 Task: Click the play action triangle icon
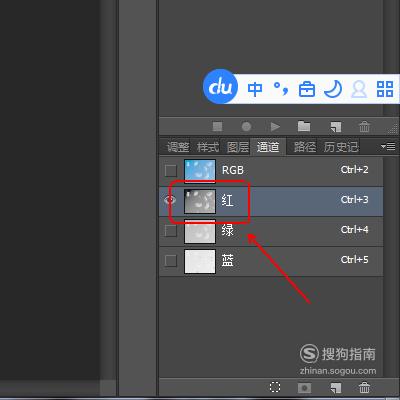coord(275,127)
